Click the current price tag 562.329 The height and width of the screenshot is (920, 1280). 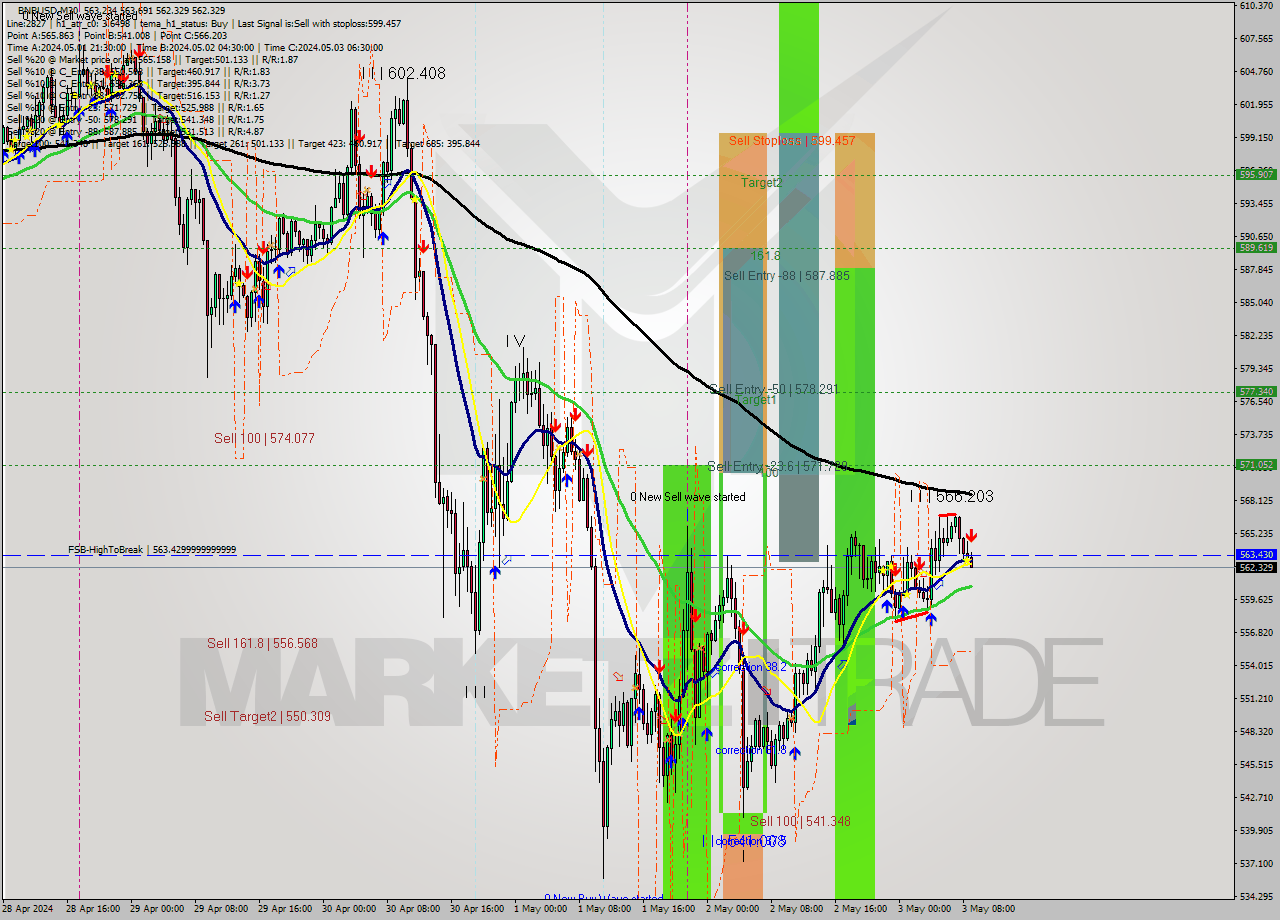pyautogui.click(x=1256, y=567)
